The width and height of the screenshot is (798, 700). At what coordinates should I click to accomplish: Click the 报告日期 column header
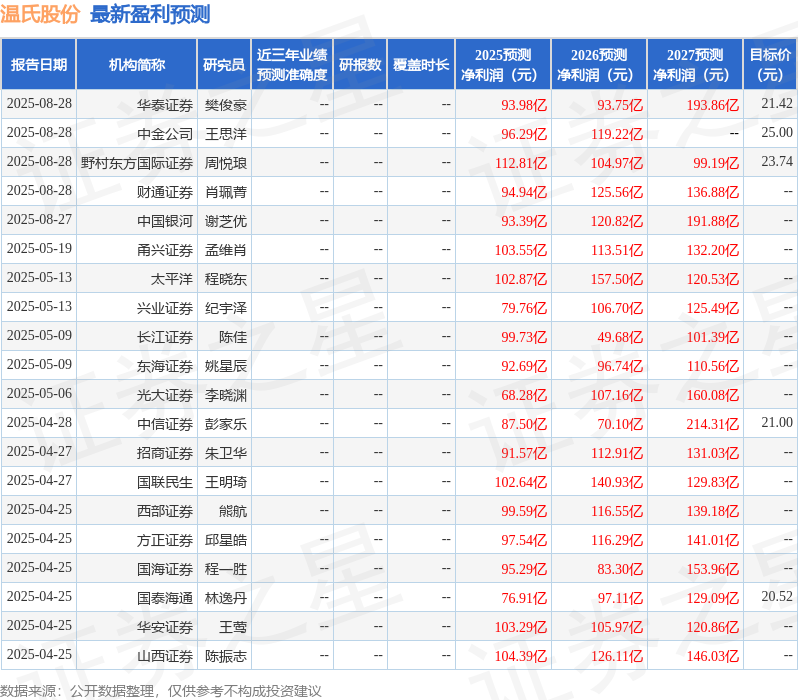click(39, 65)
